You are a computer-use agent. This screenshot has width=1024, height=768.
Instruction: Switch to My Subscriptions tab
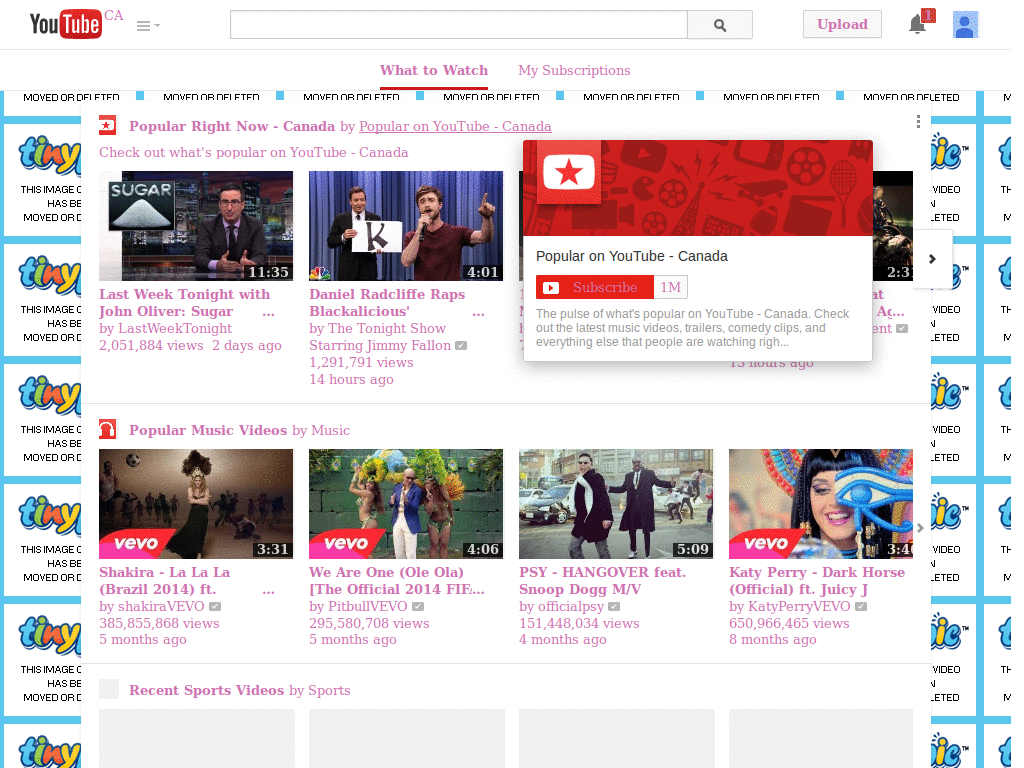574,70
